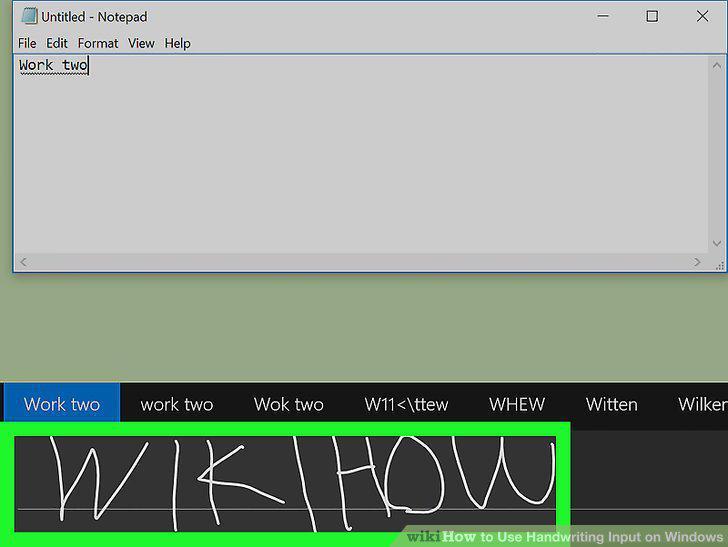This screenshot has width=728, height=547.
Task: Open the File menu in Notepad
Action: pyautogui.click(x=27, y=43)
